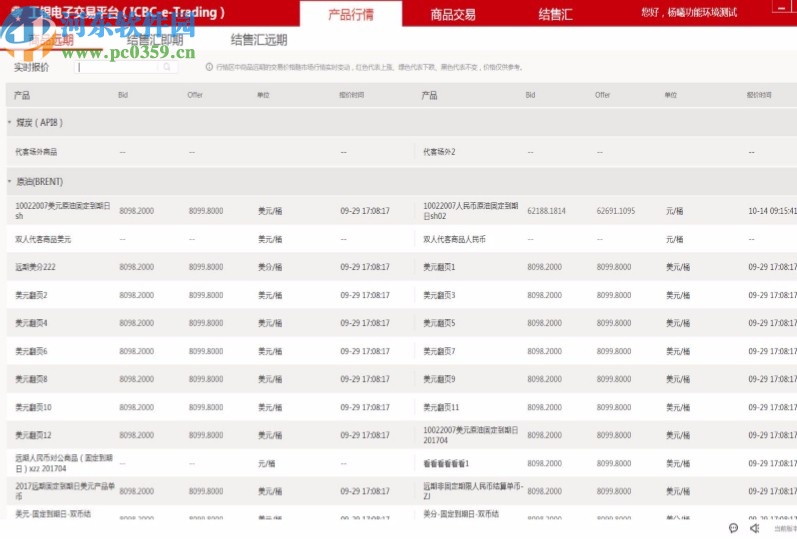Select the 代客场外商品 row
This screenshot has height=539, width=797.
(210, 152)
